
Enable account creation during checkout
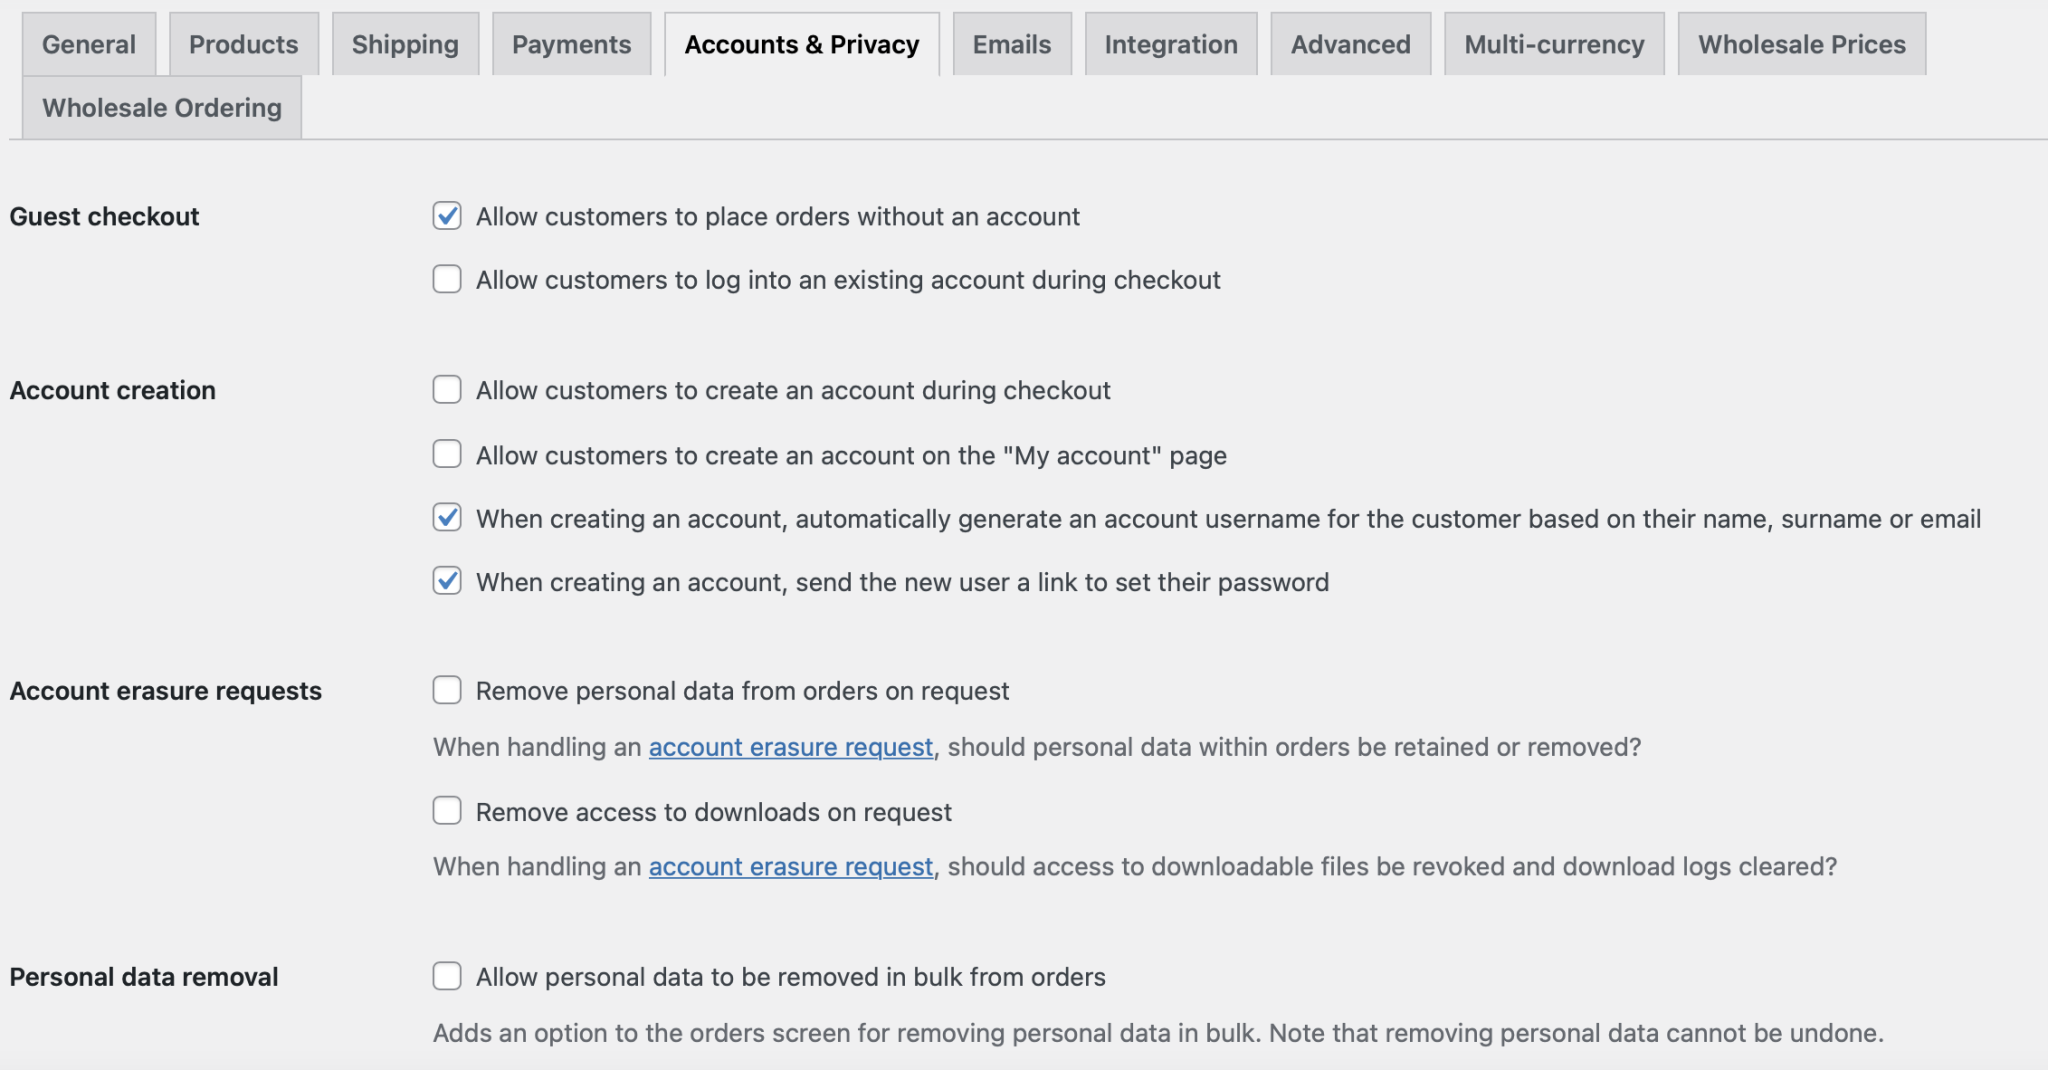[x=447, y=390]
